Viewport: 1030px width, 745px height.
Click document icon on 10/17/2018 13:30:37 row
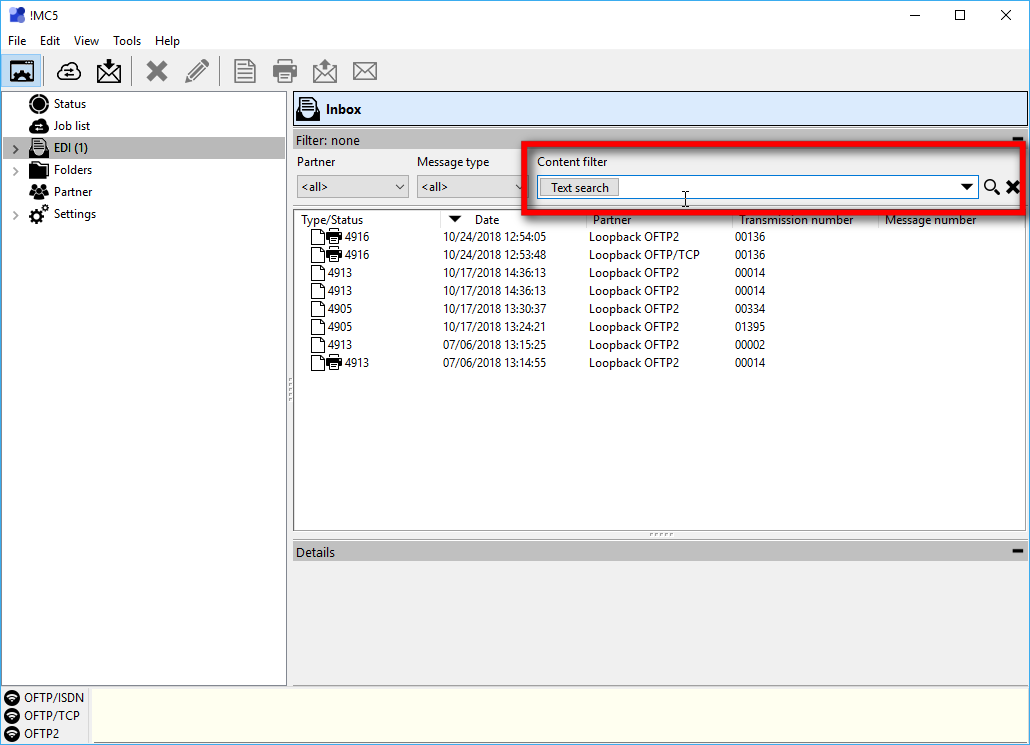coord(318,309)
